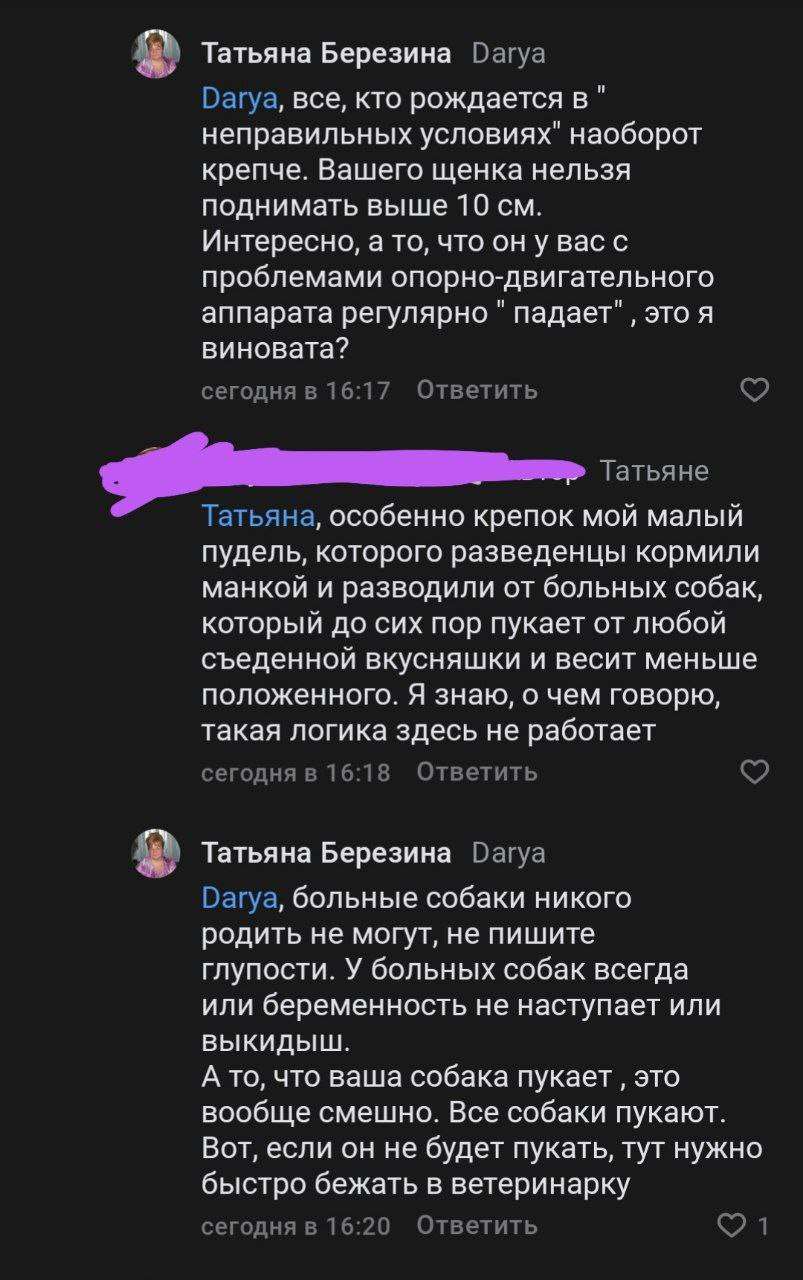Tap the gray Татьяне reply label

654,471
